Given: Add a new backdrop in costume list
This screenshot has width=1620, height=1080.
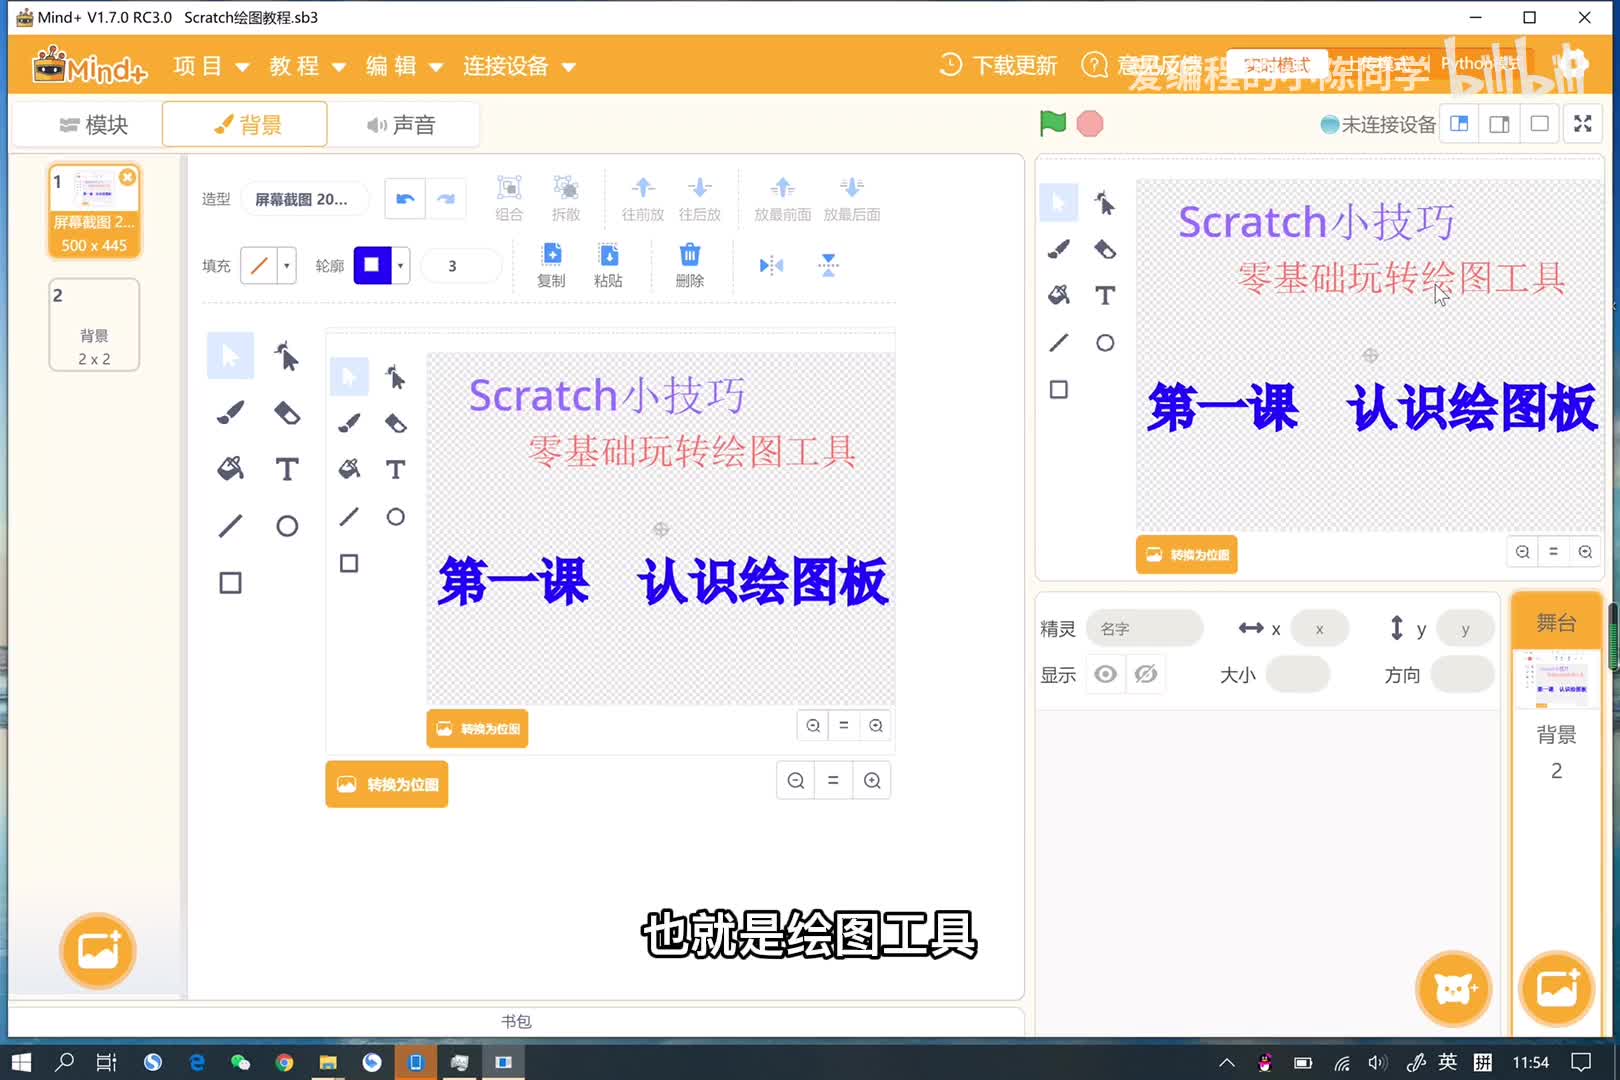Looking at the screenshot, I should point(97,950).
